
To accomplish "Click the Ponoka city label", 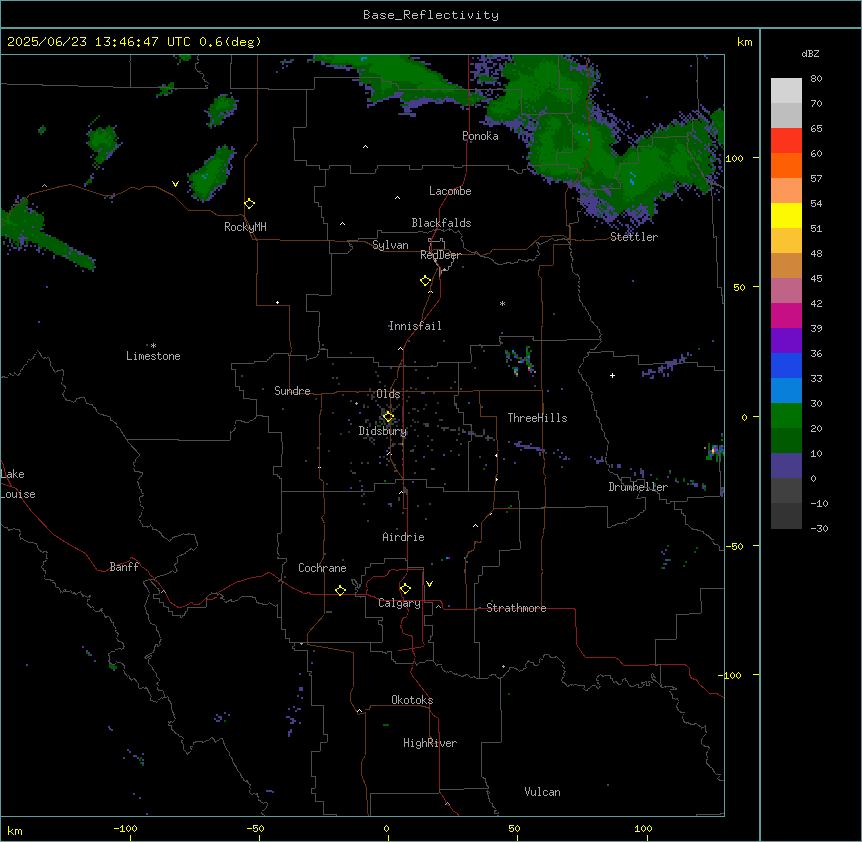I will click(480, 136).
